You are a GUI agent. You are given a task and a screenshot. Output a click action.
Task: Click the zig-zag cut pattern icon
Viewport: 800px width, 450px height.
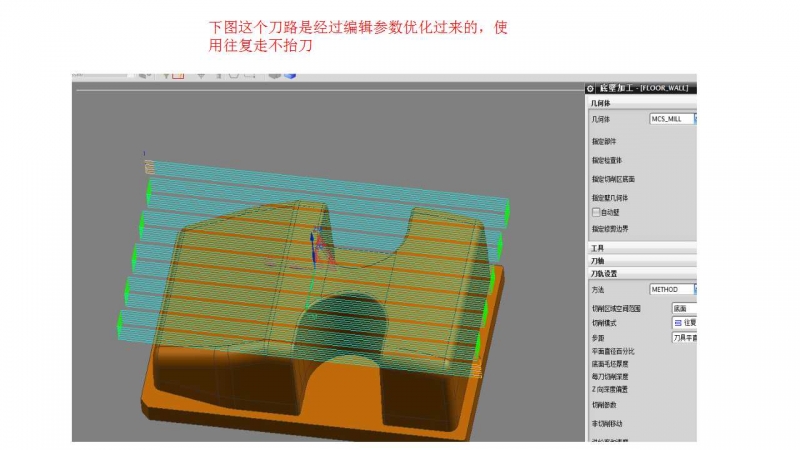677,323
